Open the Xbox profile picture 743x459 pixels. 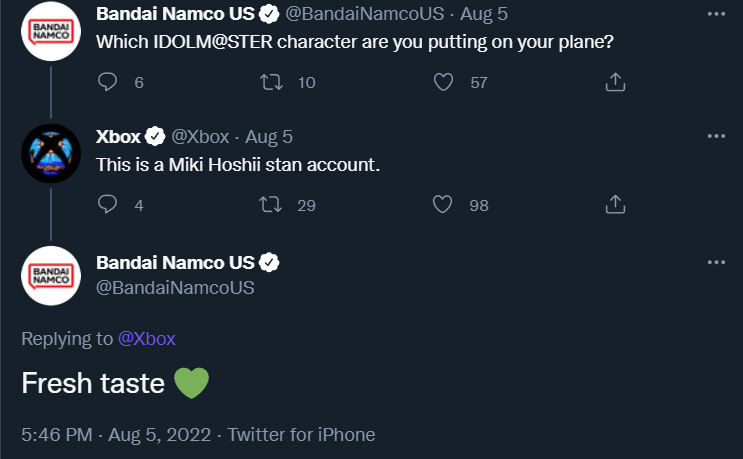point(51,155)
